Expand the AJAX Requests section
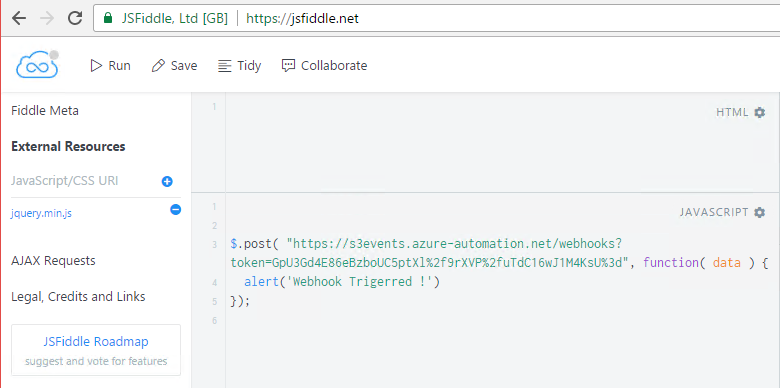The height and width of the screenshot is (388, 780). click(x=53, y=261)
